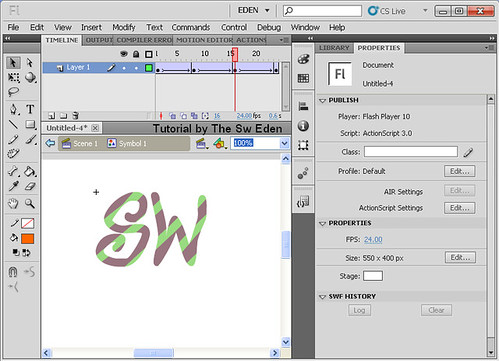This screenshot has height=361, width=499.
Task: Select the Line tool
Action: point(13,124)
